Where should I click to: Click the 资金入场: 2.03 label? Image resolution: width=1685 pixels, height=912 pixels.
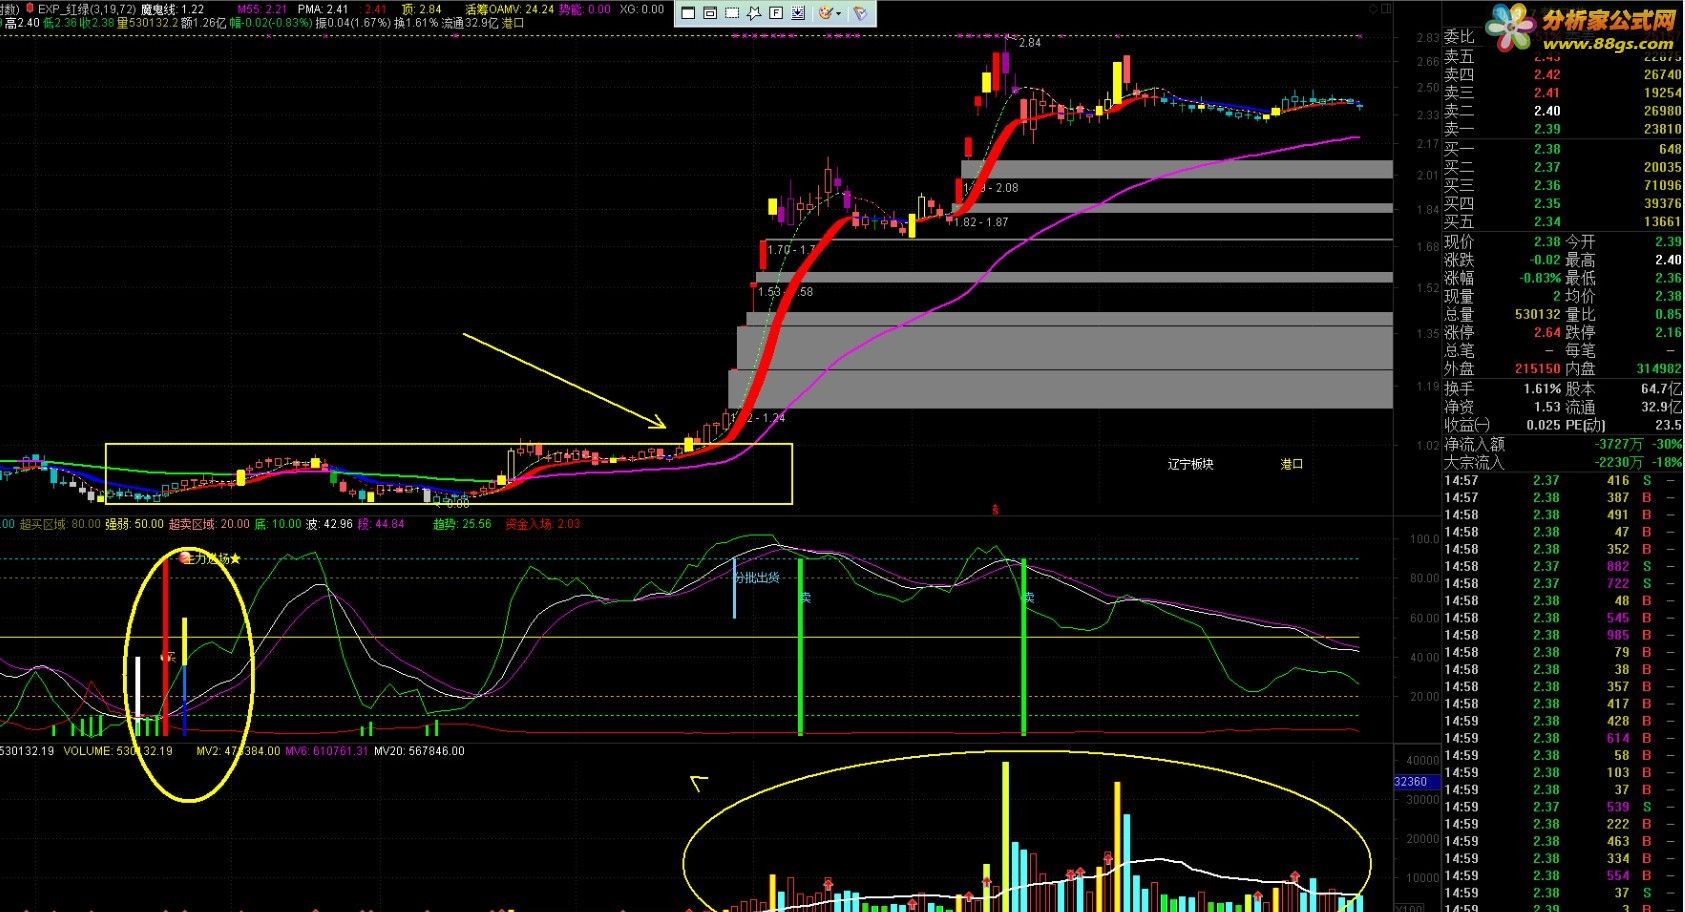(542, 524)
